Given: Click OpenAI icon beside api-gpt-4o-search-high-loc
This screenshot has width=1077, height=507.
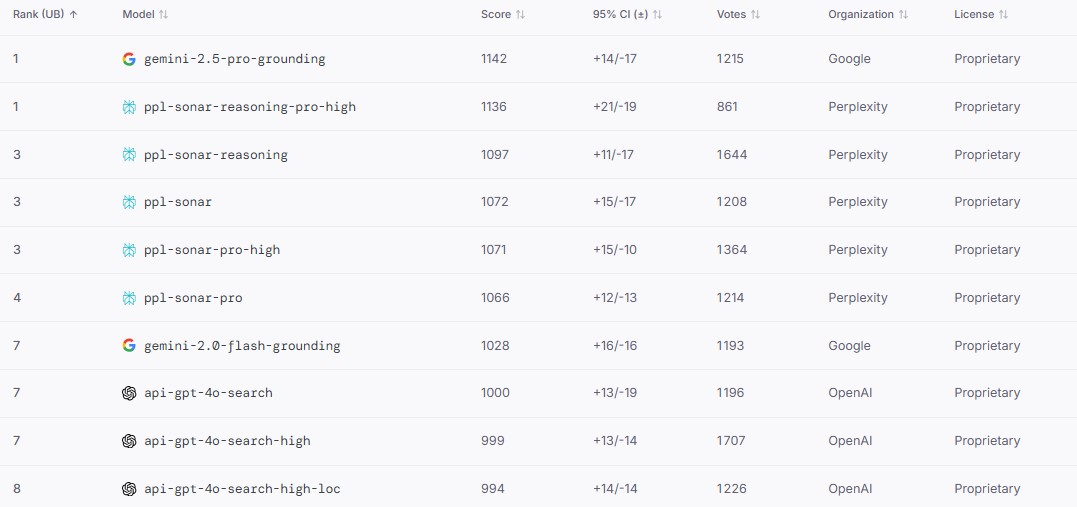Looking at the screenshot, I should (x=129, y=489).
